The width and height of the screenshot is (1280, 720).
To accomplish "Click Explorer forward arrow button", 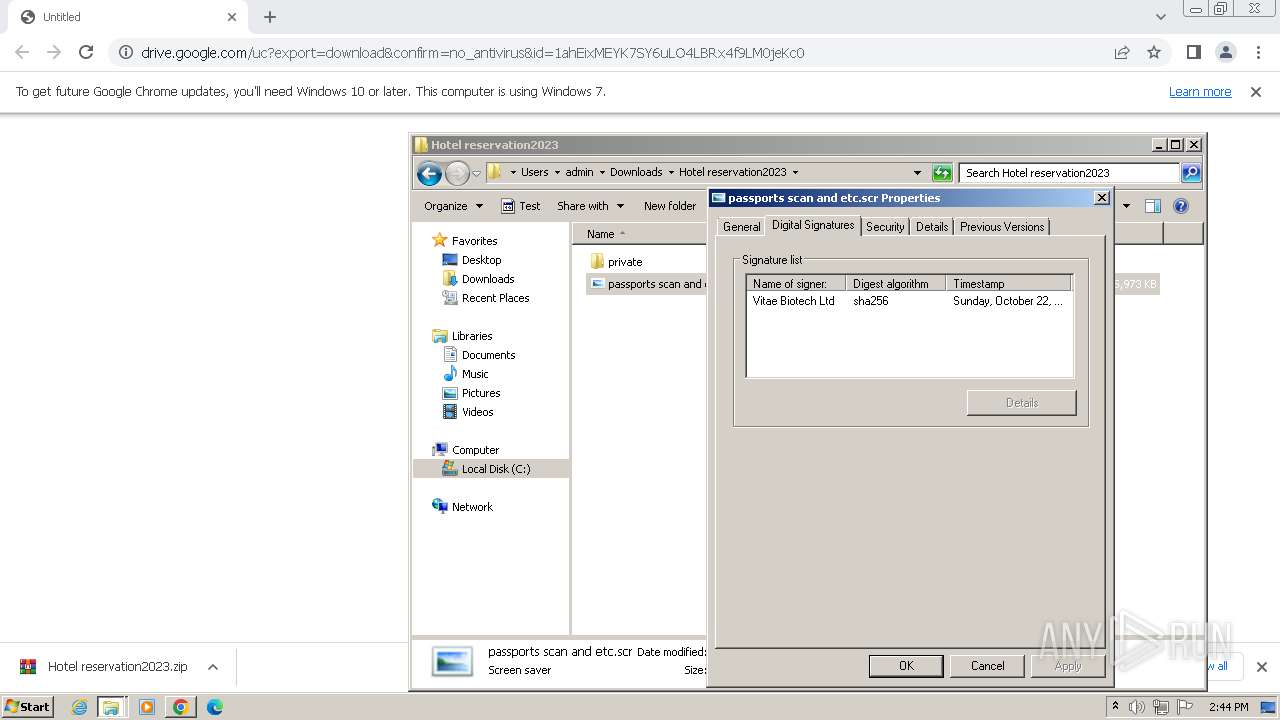I will click(457, 173).
